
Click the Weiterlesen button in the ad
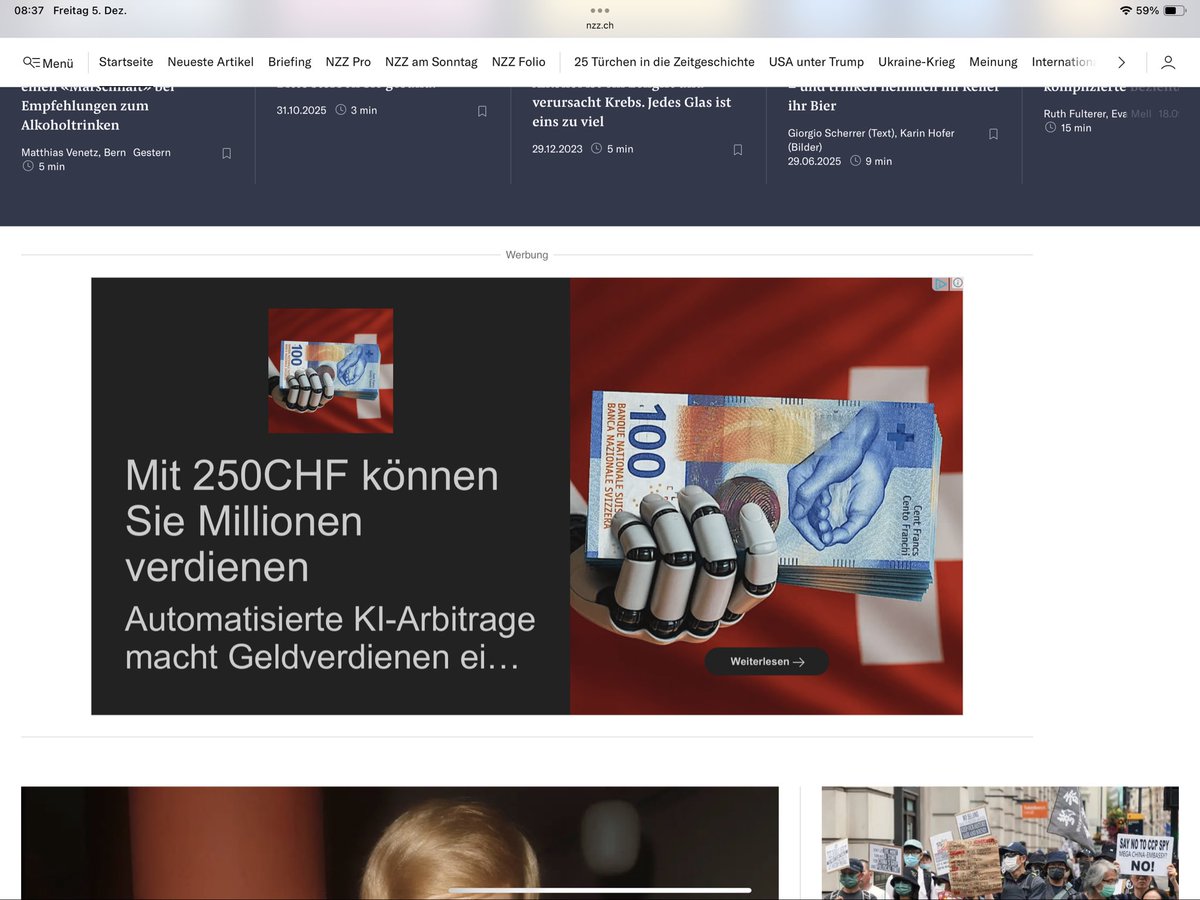coord(767,661)
